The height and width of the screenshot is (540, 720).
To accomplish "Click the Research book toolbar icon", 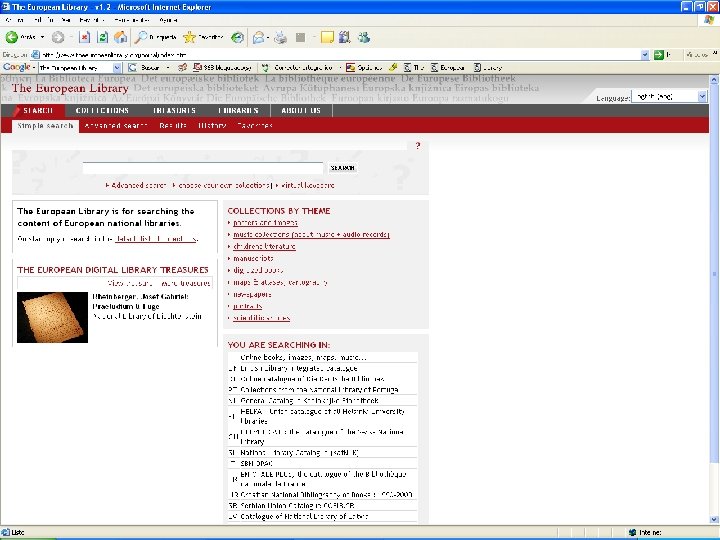I will pos(344,37).
